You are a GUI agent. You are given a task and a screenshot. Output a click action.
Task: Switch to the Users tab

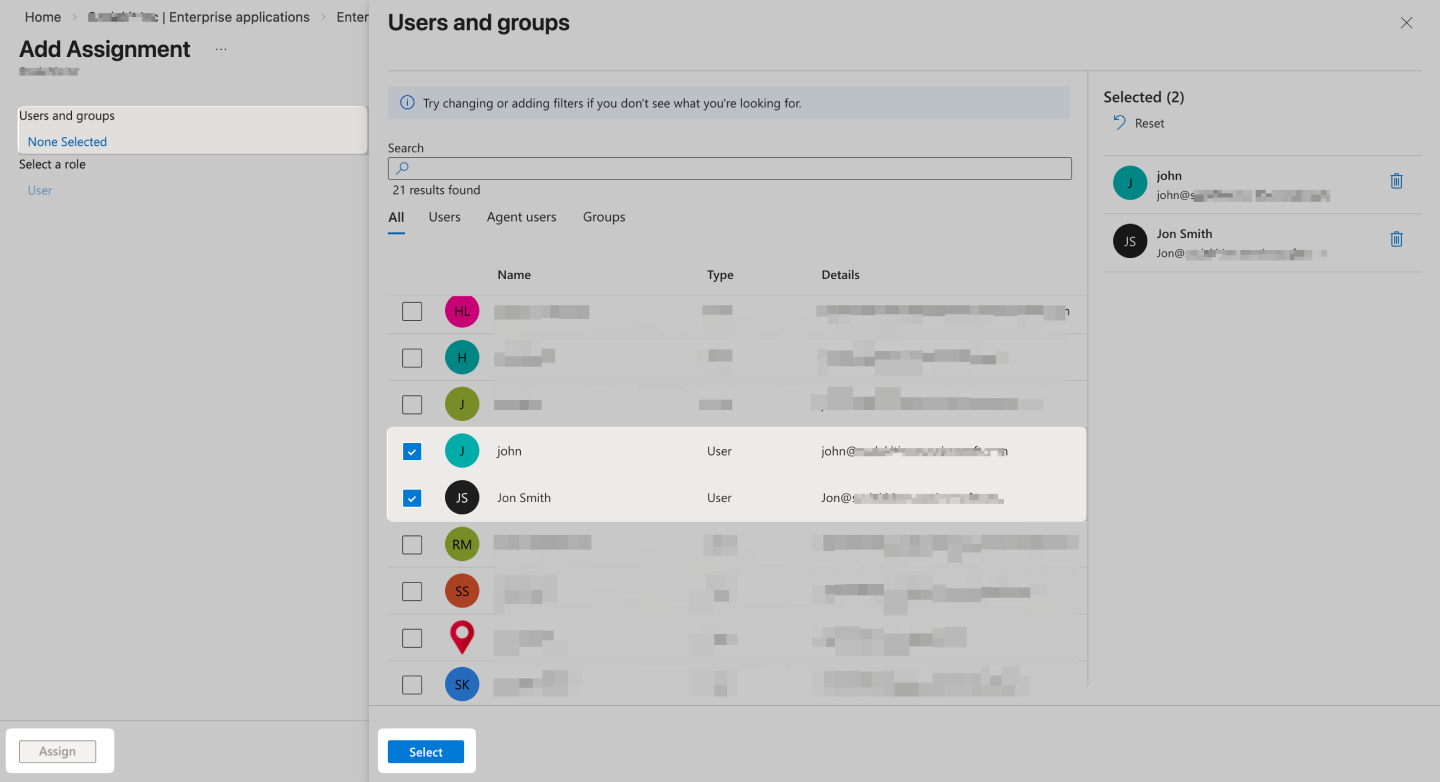pos(444,216)
